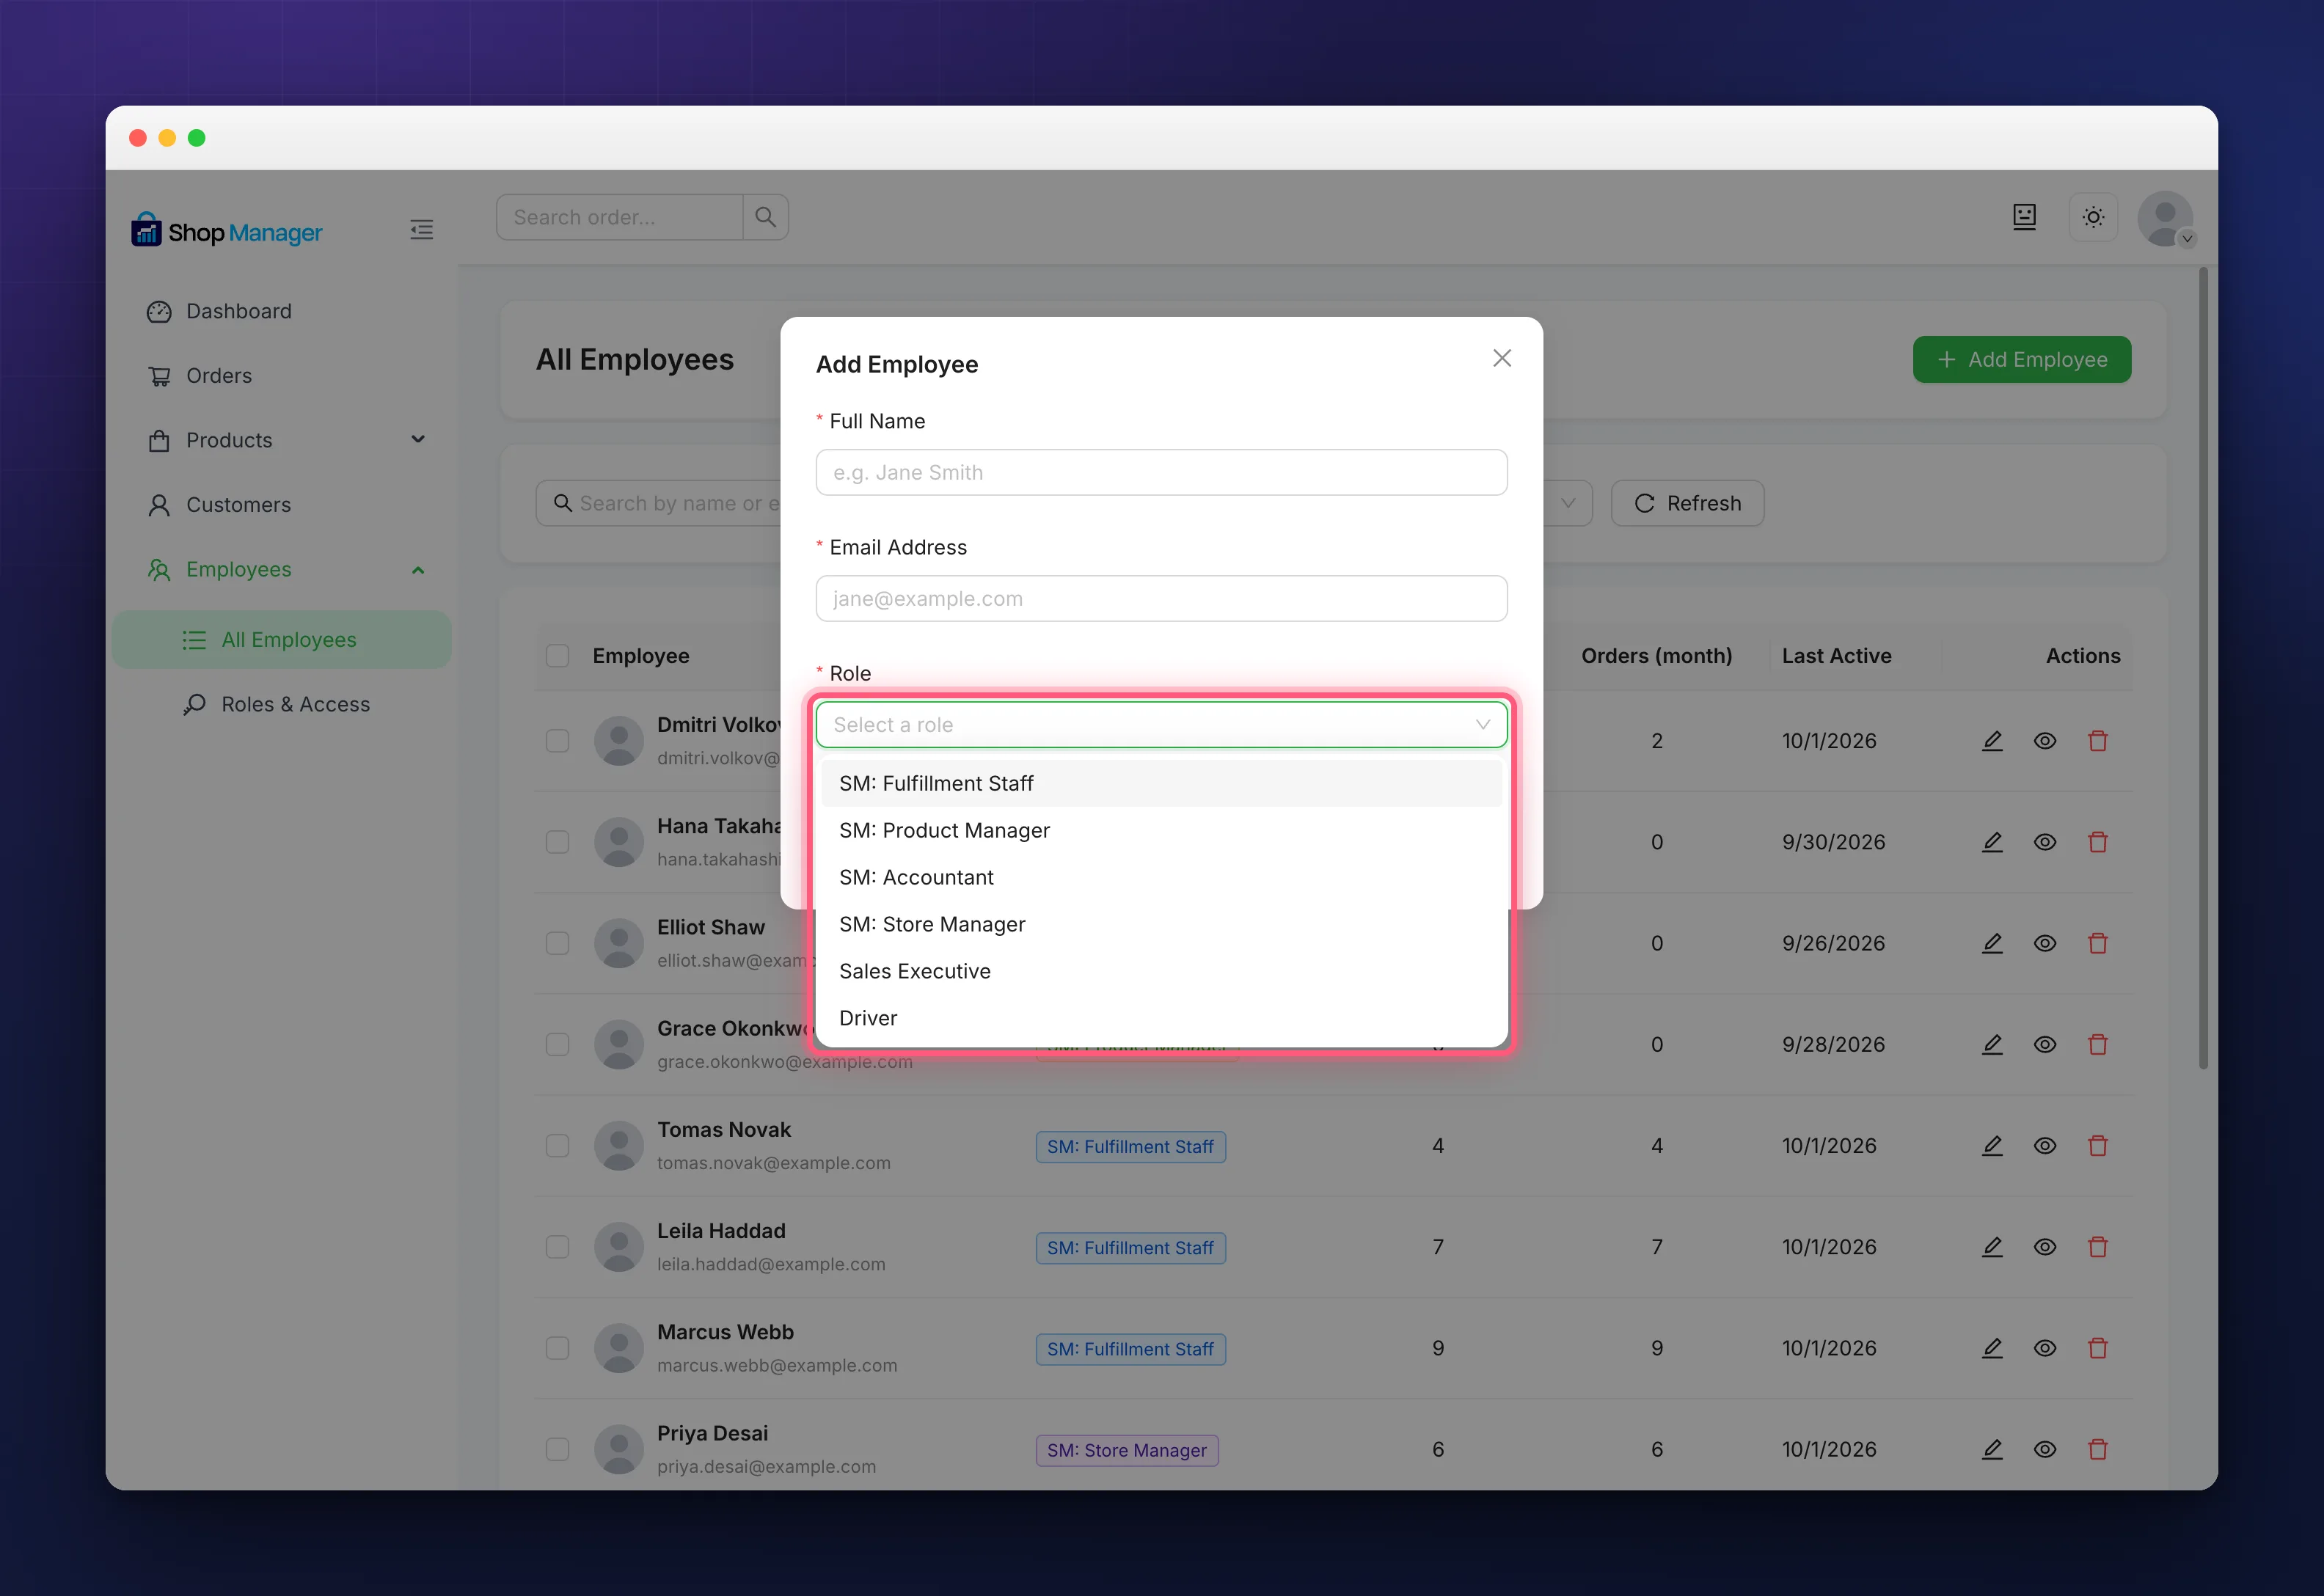Viewport: 2324px width, 1596px height.
Task: Delete Marcus Webb's record
Action: 2098,1348
